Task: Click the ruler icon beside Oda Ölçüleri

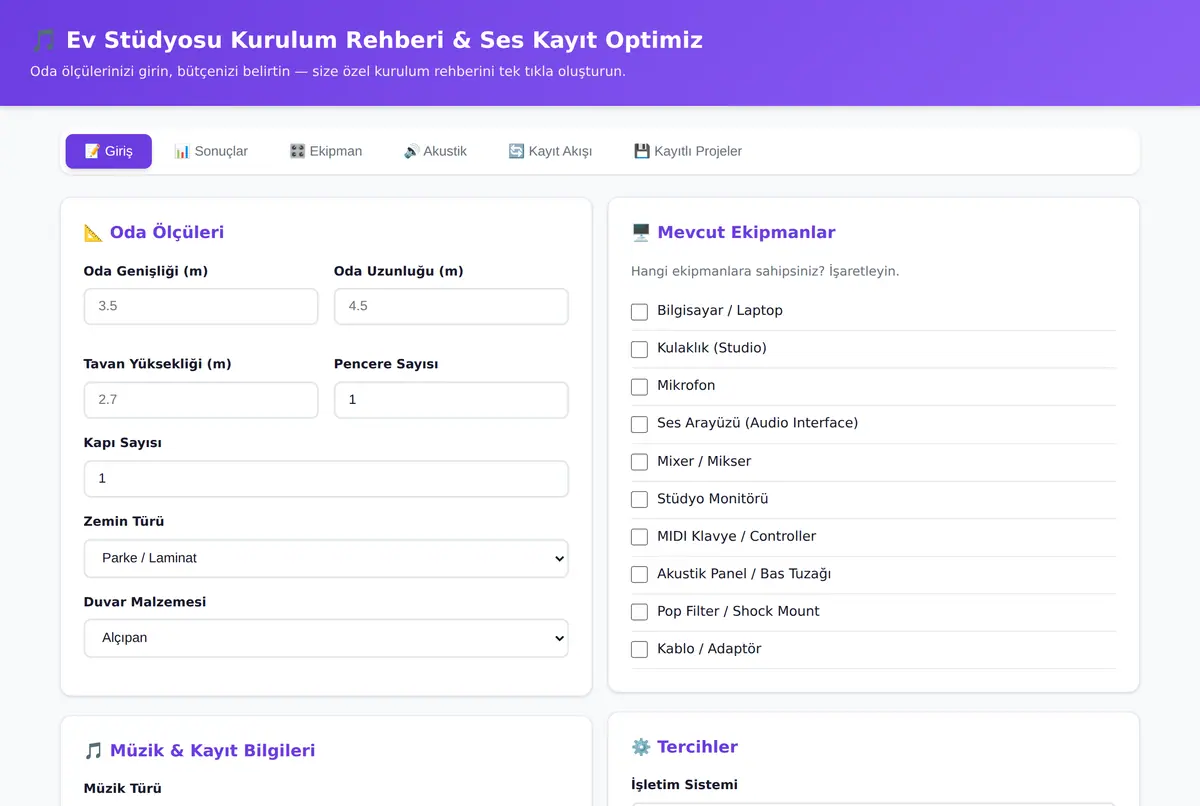Action: (94, 233)
